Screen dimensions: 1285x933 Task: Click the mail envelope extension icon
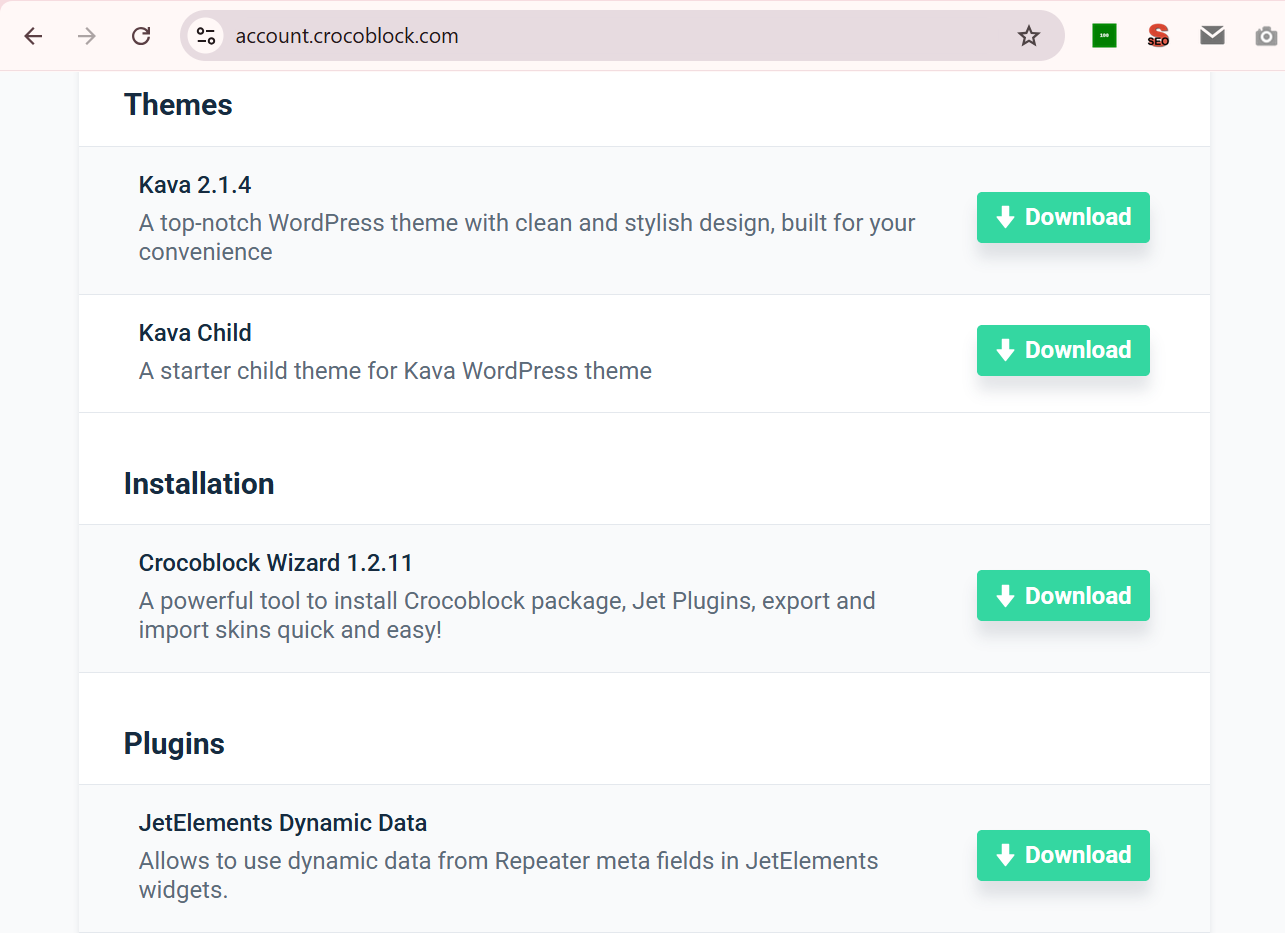[1212, 36]
